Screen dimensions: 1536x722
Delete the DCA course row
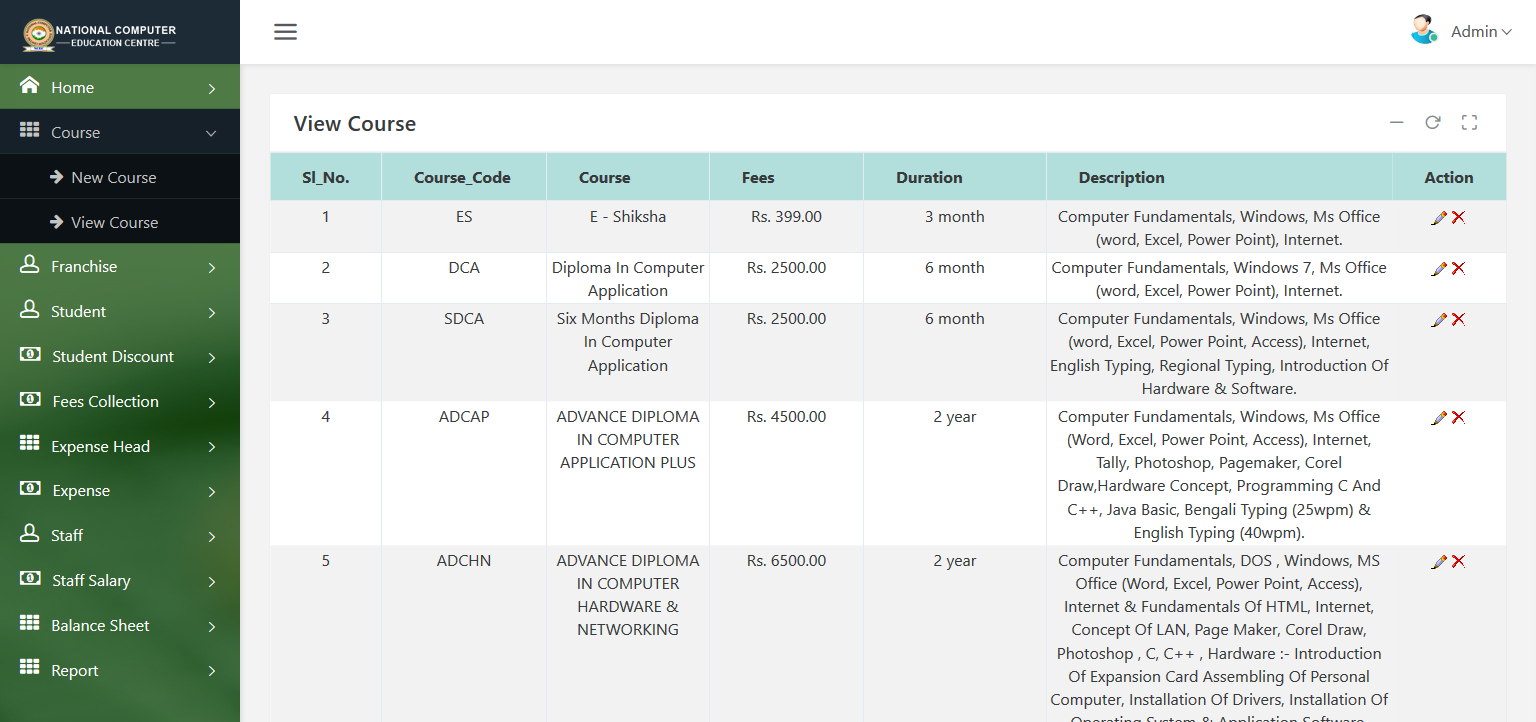coord(1458,268)
